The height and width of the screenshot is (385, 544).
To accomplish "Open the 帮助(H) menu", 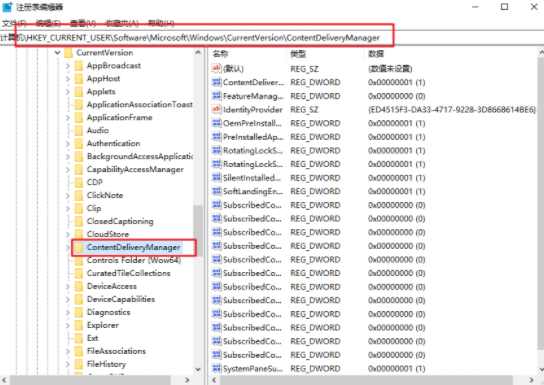I will pyautogui.click(x=161, y=23).
